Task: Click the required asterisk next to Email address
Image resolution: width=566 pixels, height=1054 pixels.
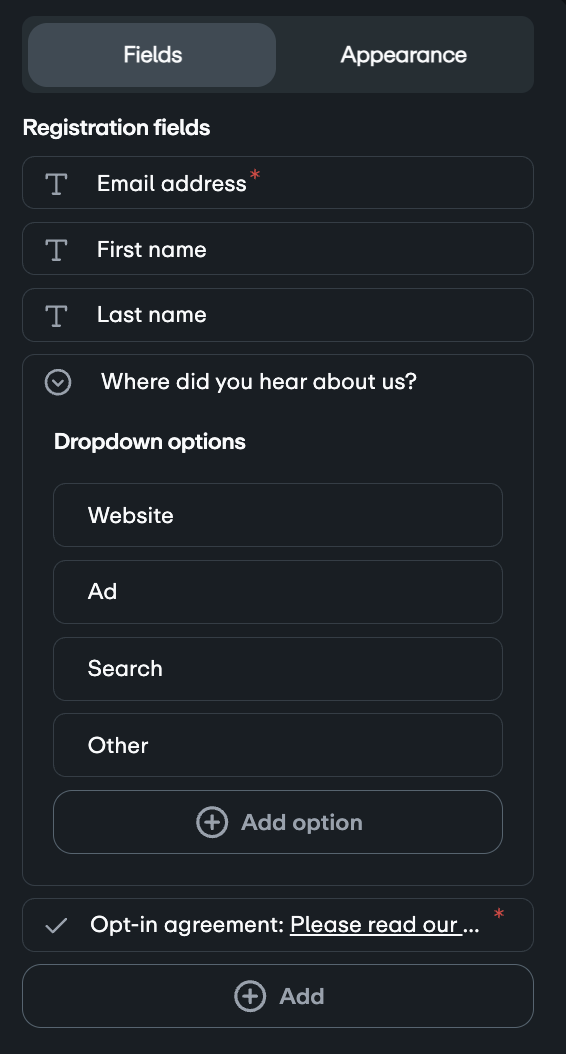Action: pos(255,175)
